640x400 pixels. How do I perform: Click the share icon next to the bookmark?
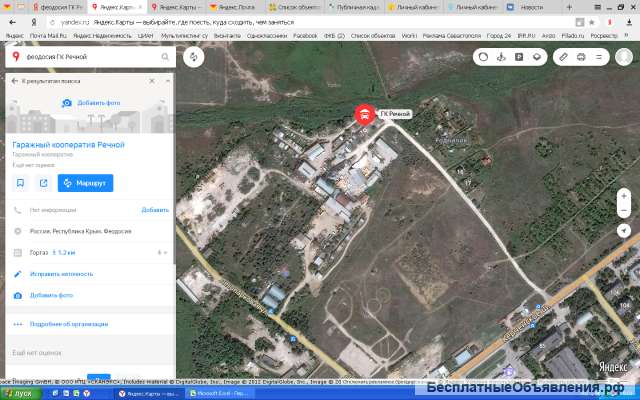click(44, 183)
